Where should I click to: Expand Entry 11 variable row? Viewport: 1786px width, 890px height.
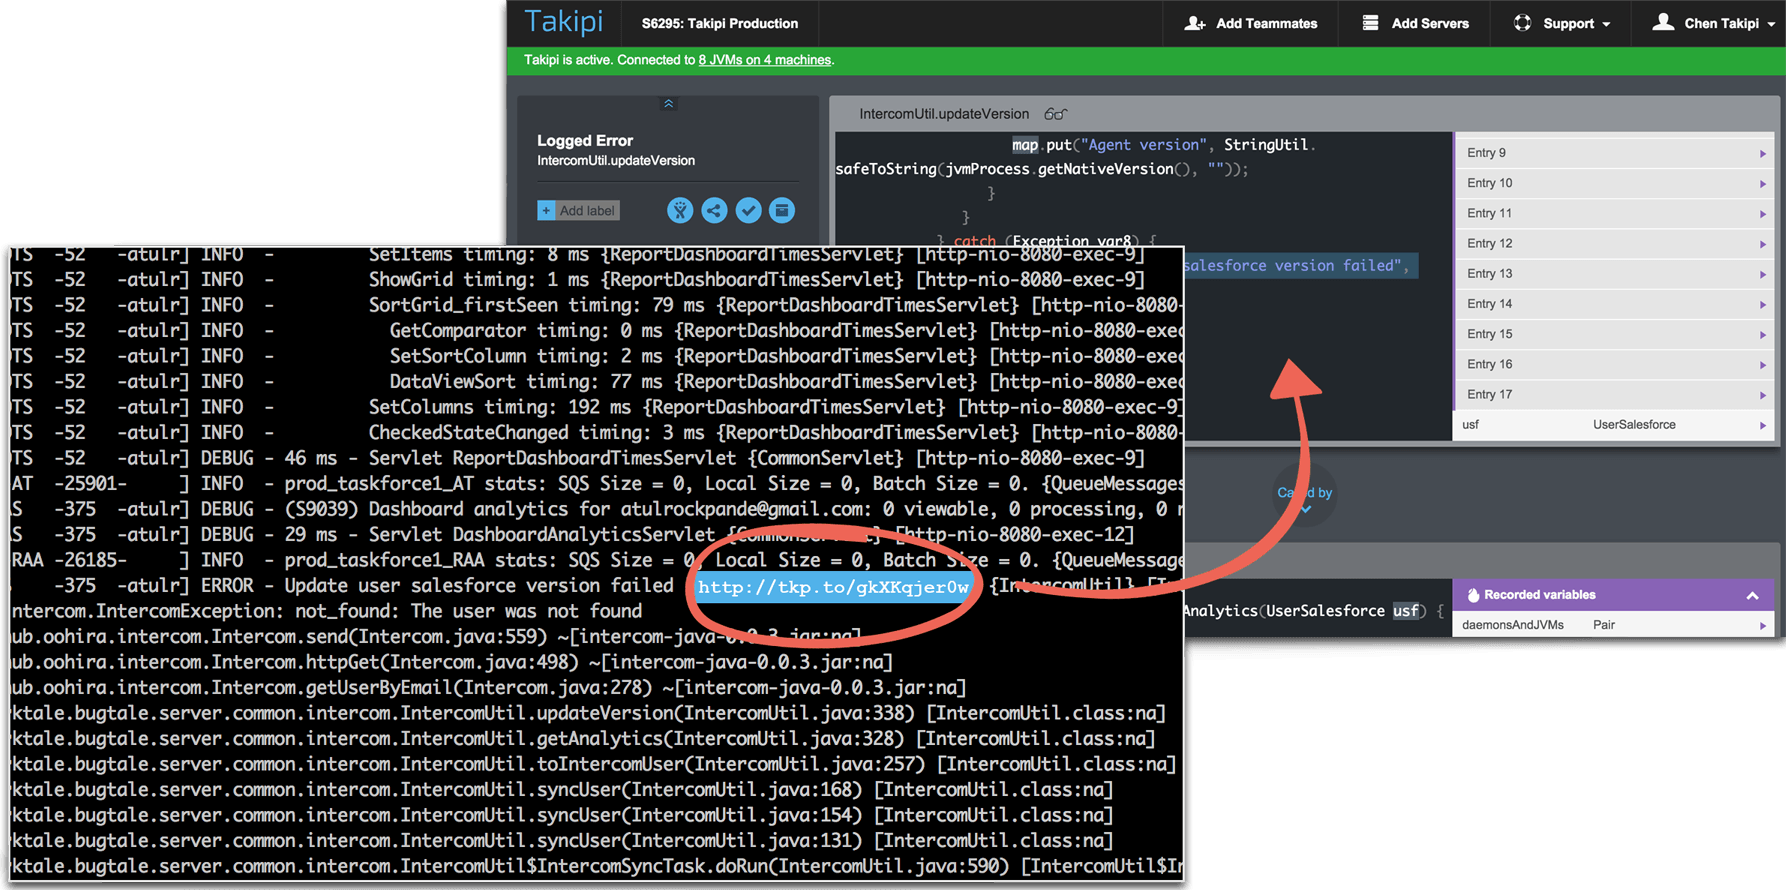point(1613,213)
